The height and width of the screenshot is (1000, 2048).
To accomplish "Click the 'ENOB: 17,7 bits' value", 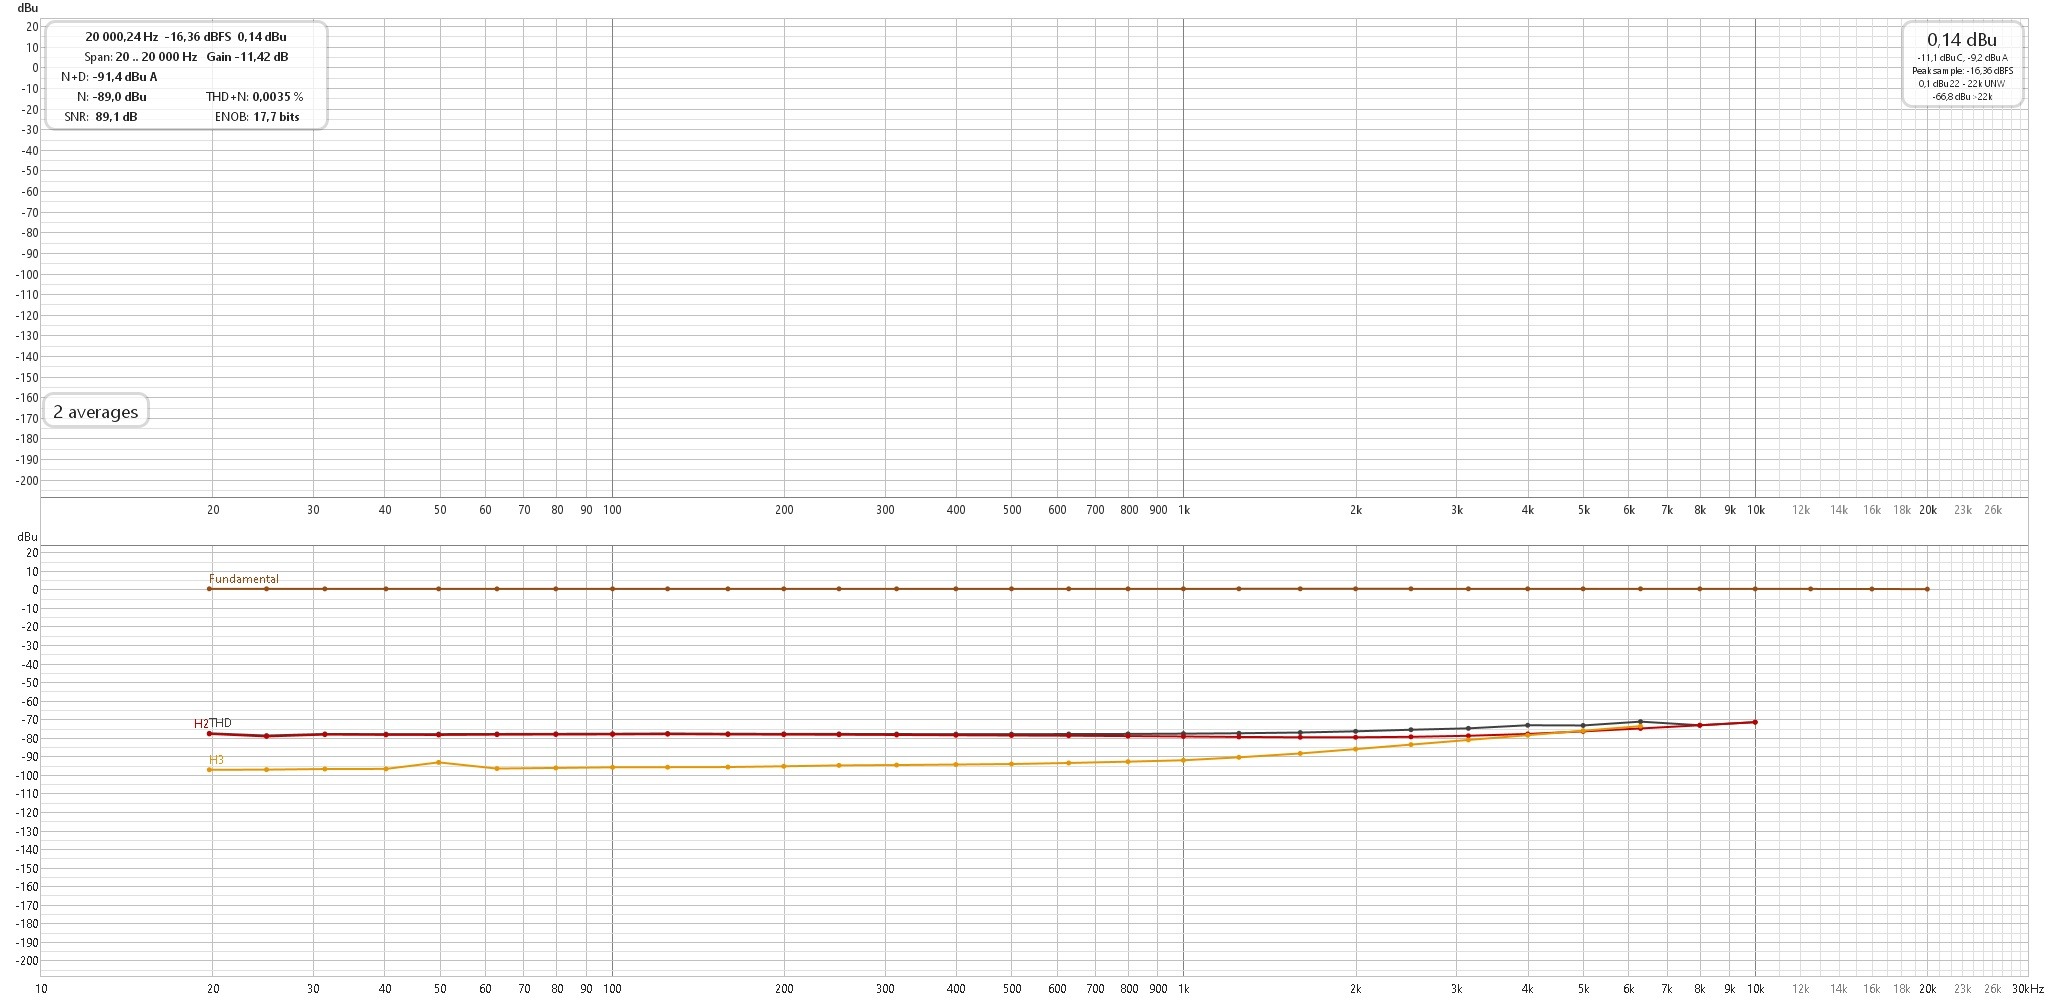I will [x=257, y=117].
